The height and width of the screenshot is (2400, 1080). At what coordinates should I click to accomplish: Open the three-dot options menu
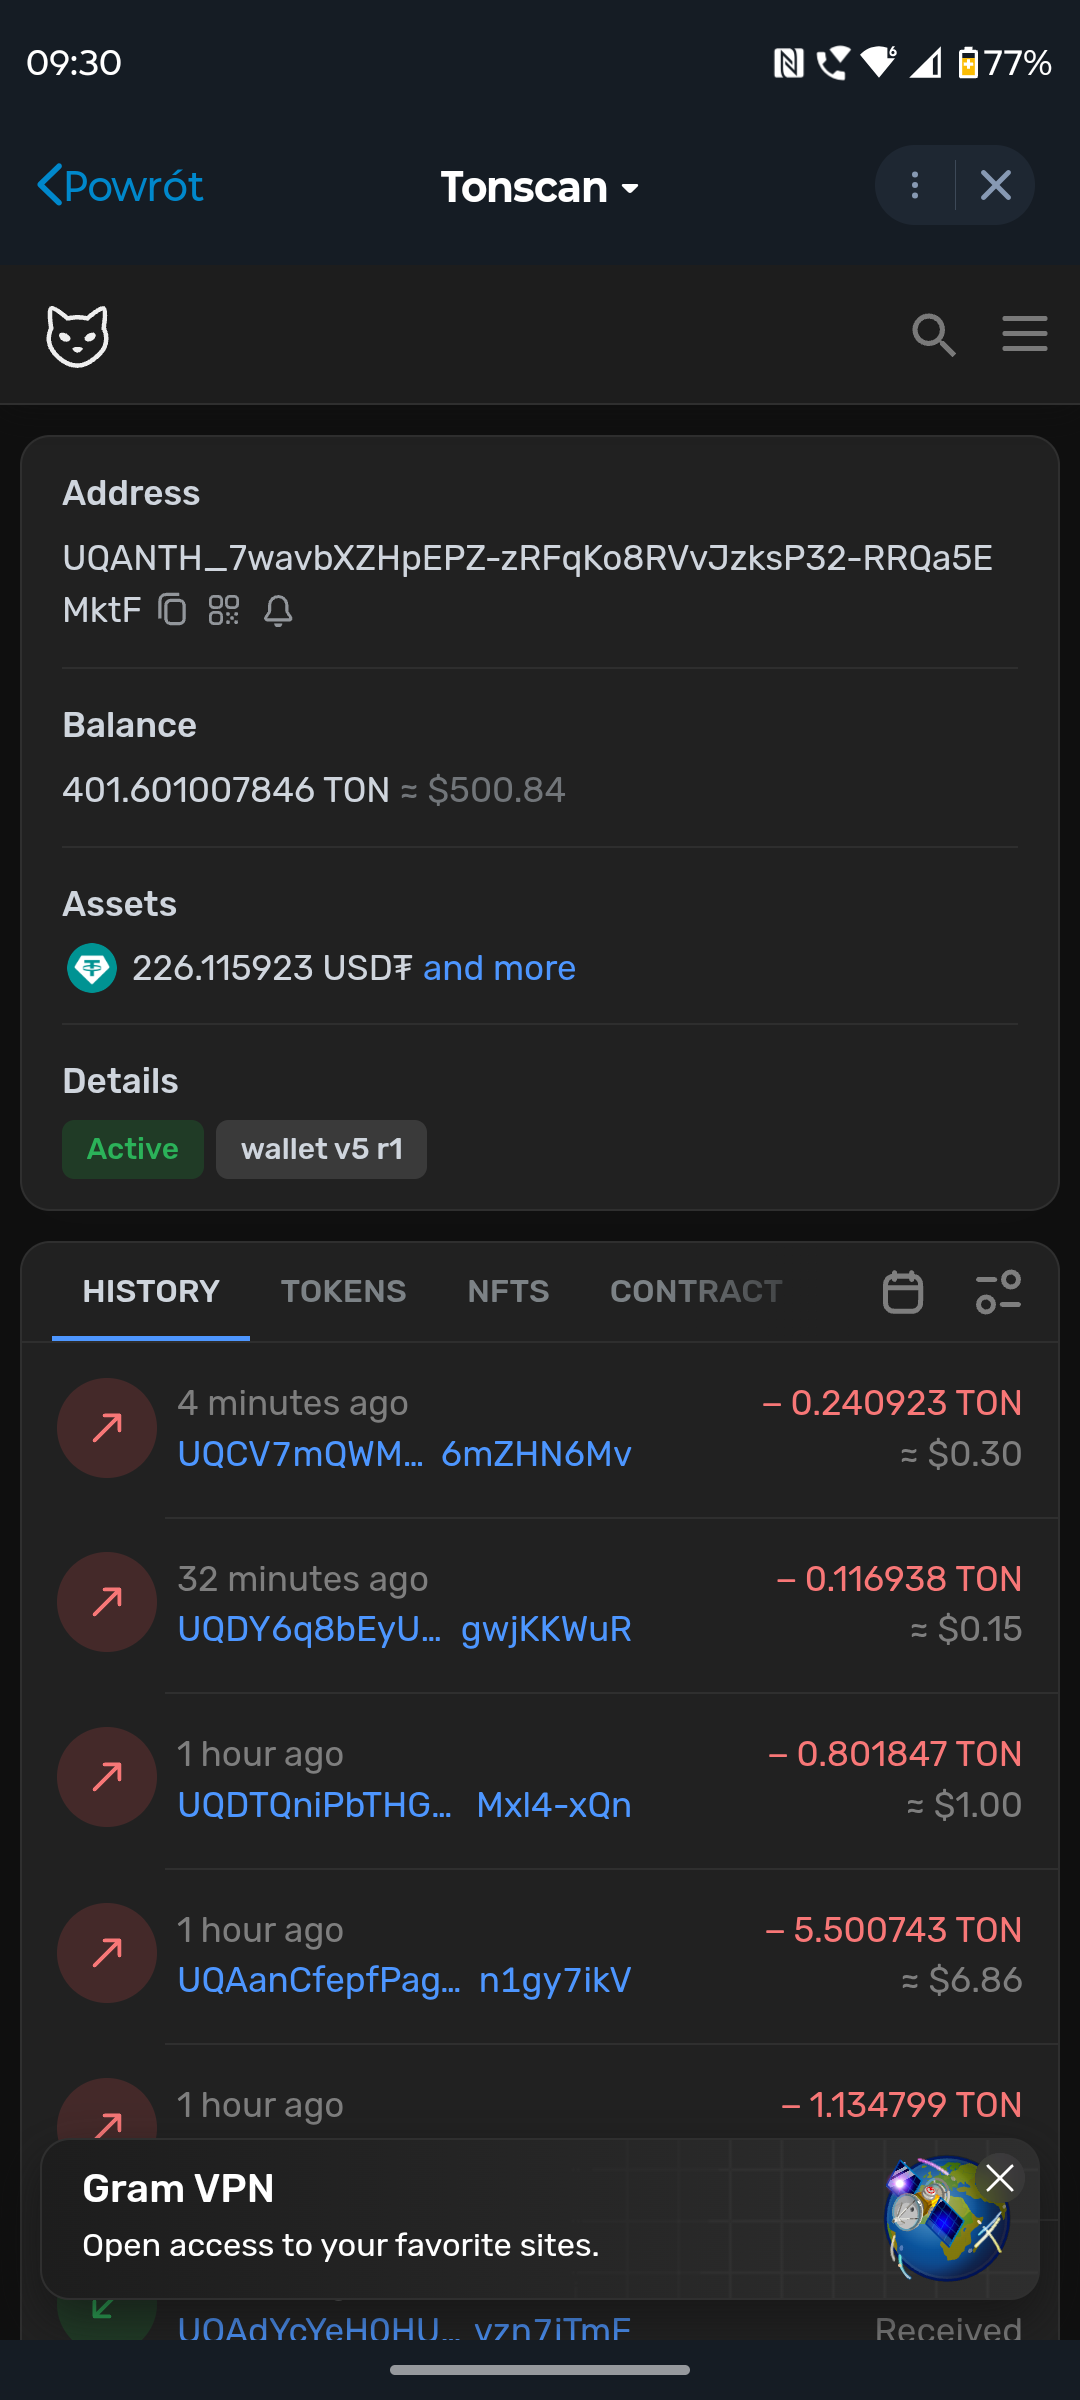pos(915,185)
